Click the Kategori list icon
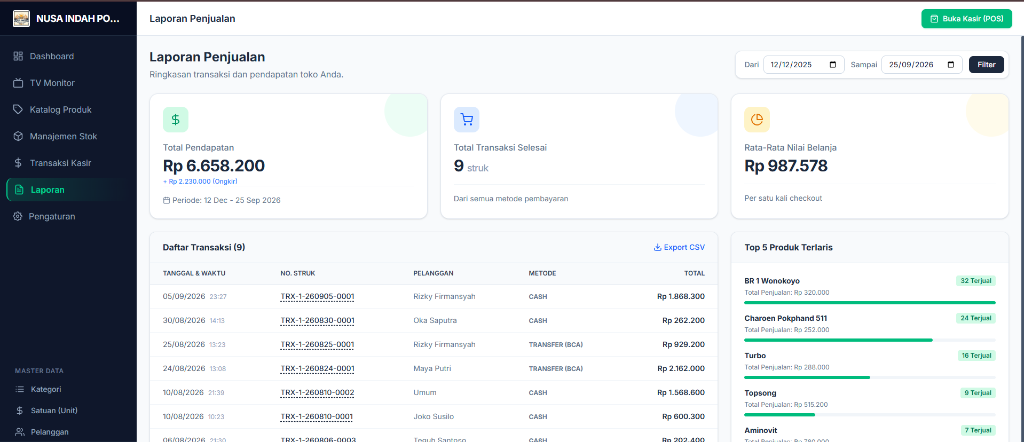This screenshot has width=1024, height=442. tap(20, 389)
